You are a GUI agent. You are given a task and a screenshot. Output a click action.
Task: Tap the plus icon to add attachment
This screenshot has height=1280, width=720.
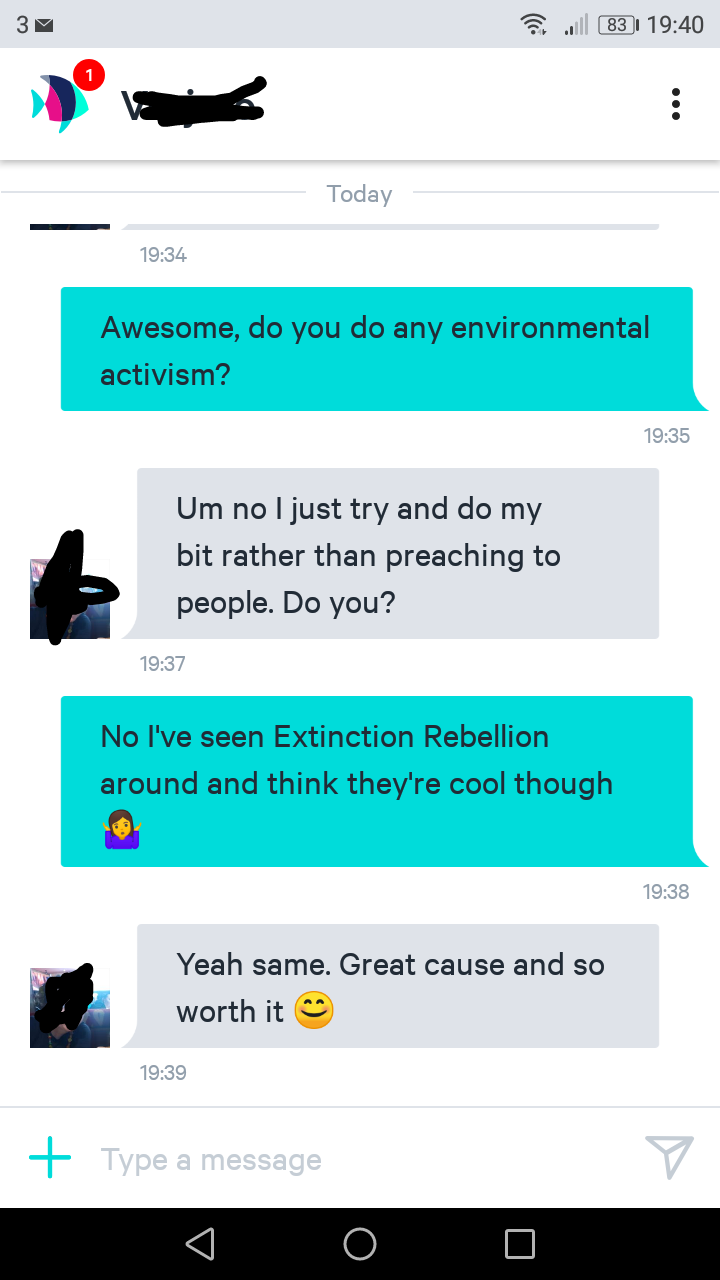point(50,1159)
